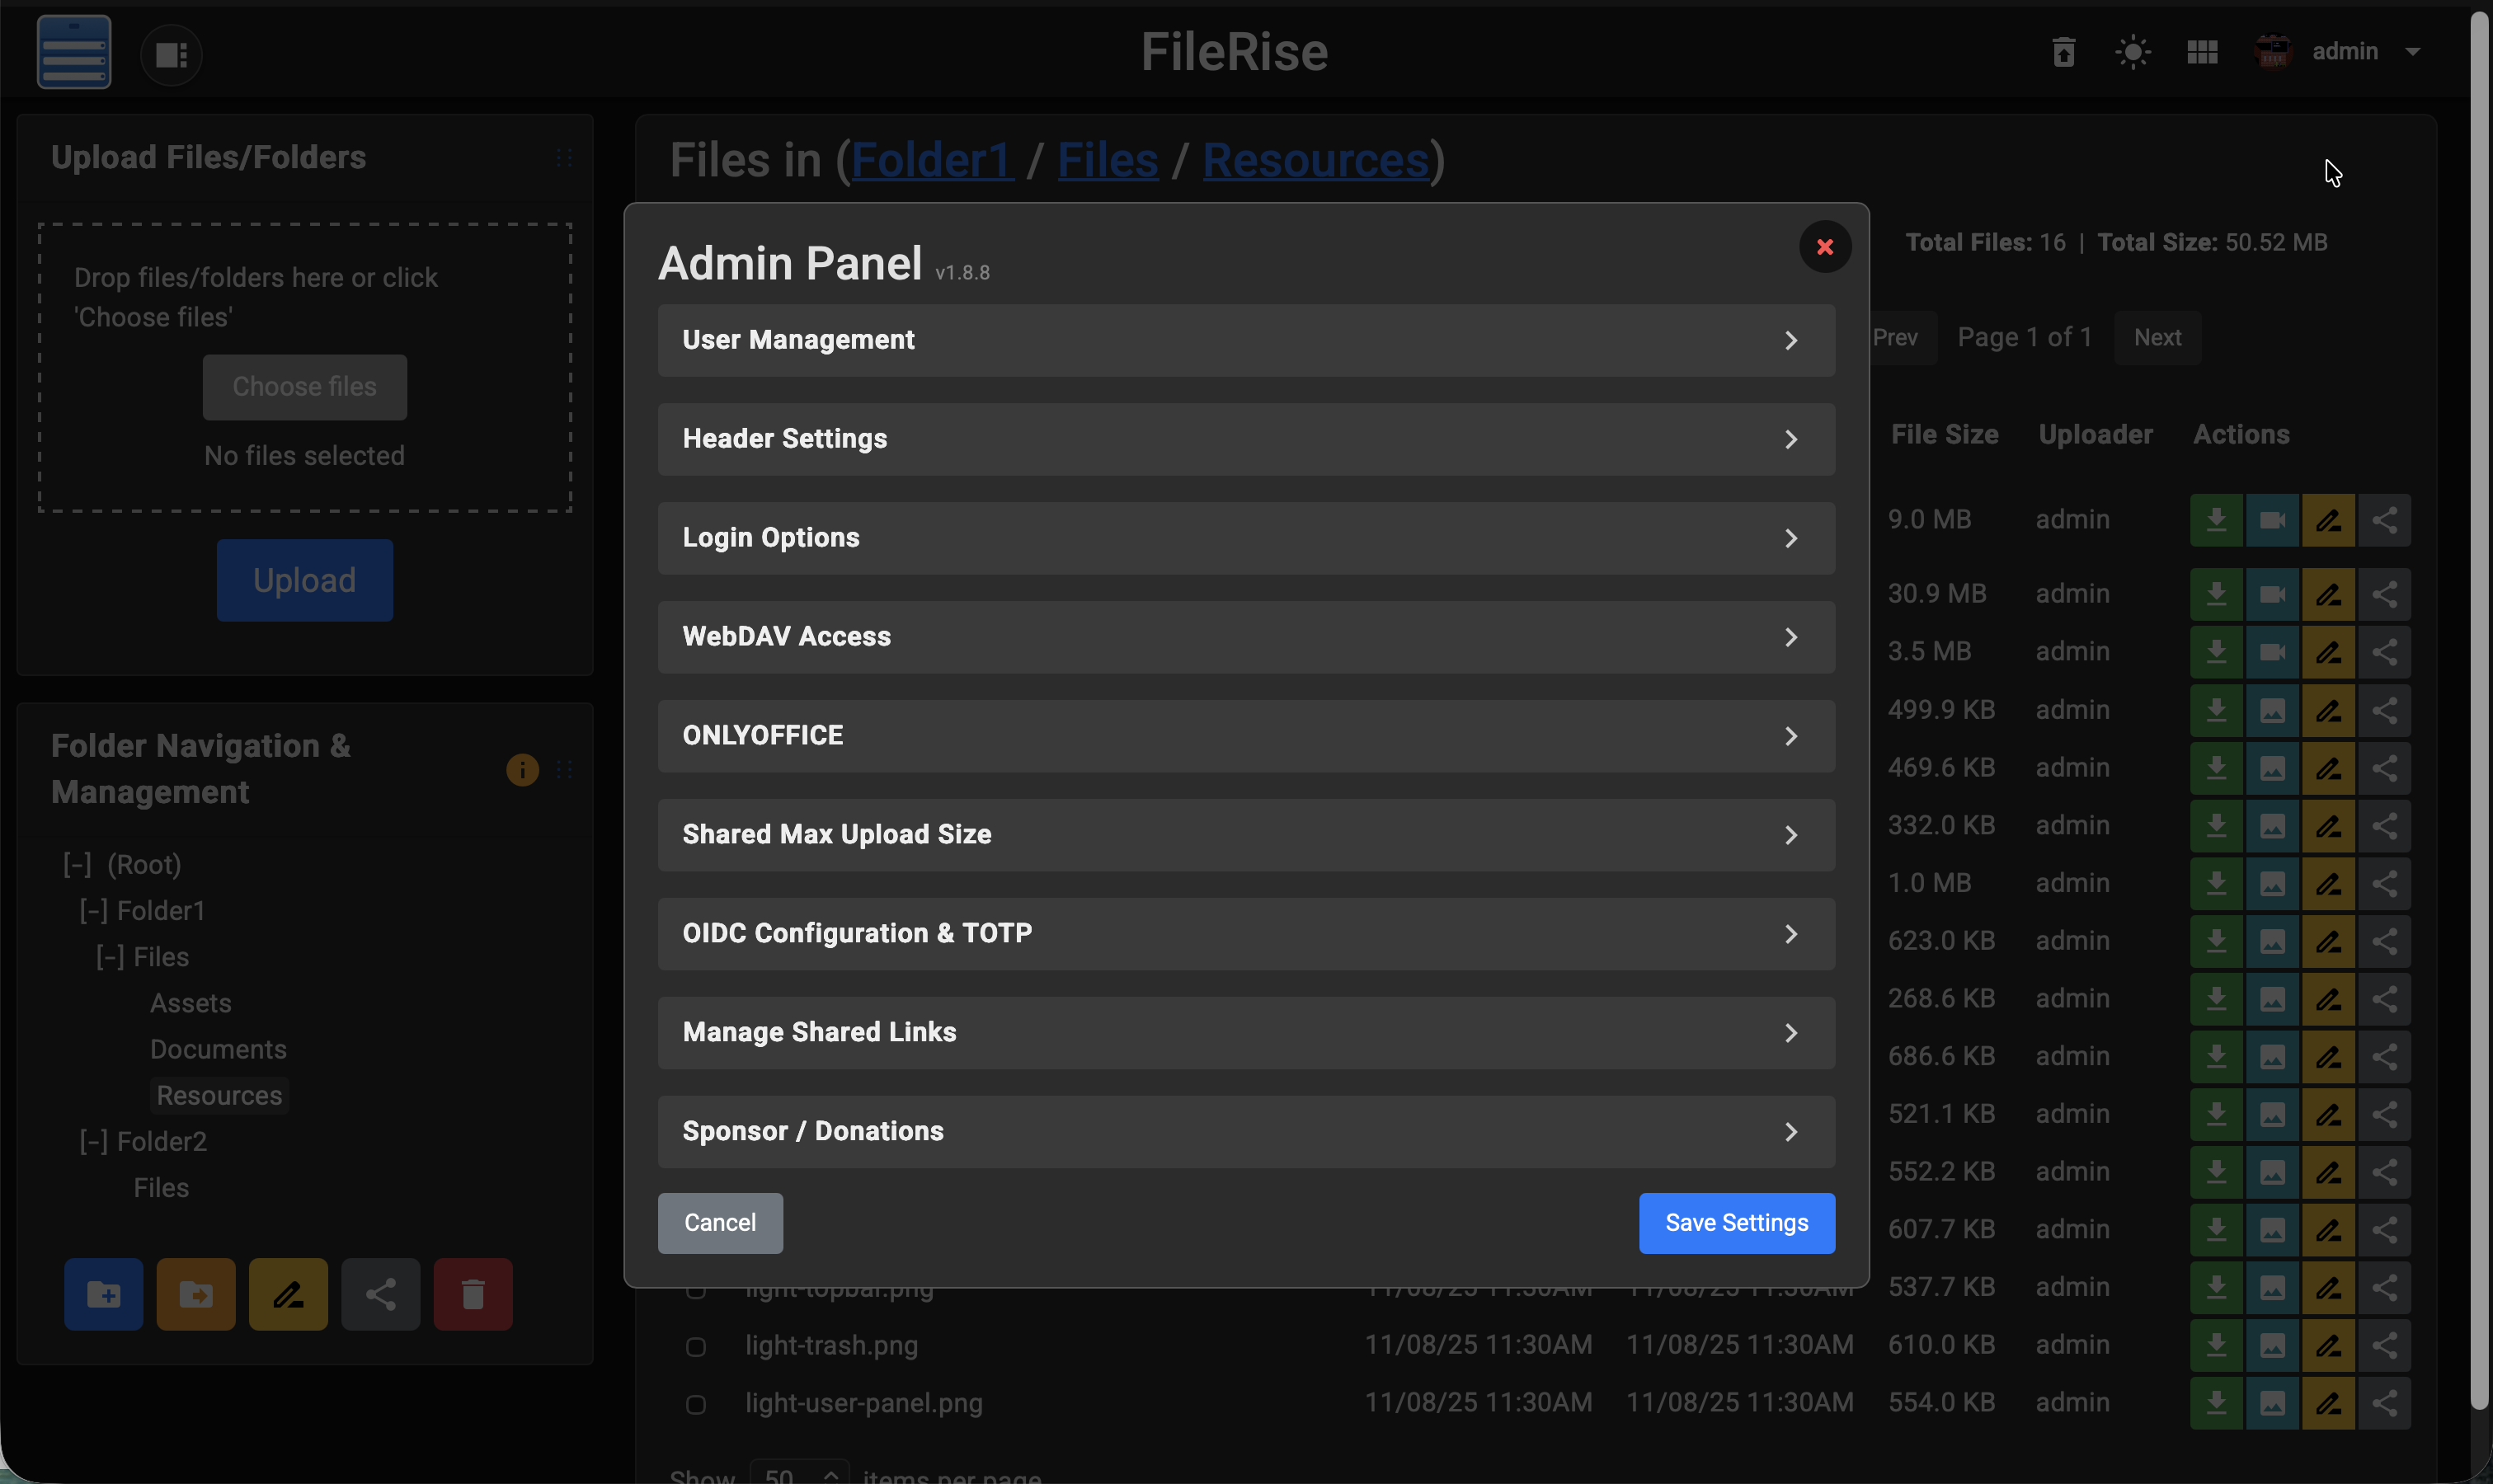Check the light-trash.png checkbox
This screenshot has height=1484, width=2493.
696,1346
